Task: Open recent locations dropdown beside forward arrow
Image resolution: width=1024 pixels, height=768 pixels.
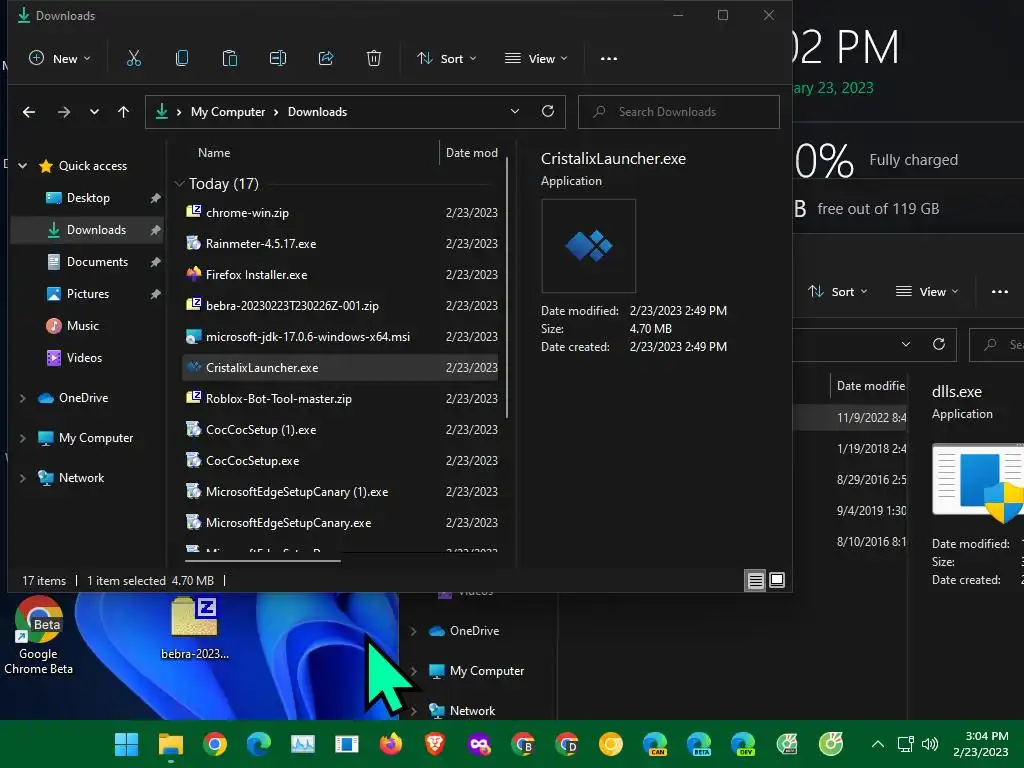Action: pyautogui.click(x=94, y=112)
